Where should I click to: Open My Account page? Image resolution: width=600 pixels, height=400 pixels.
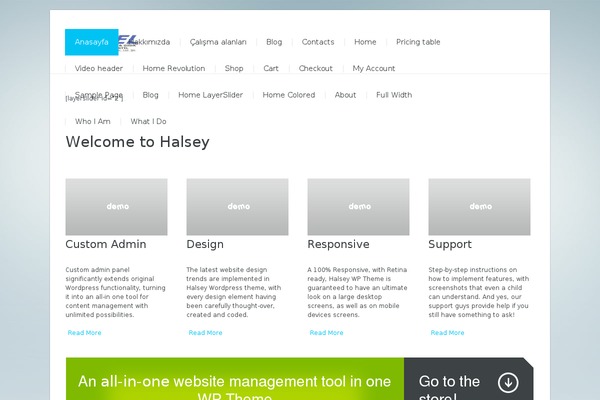click(x=374, y=69)
